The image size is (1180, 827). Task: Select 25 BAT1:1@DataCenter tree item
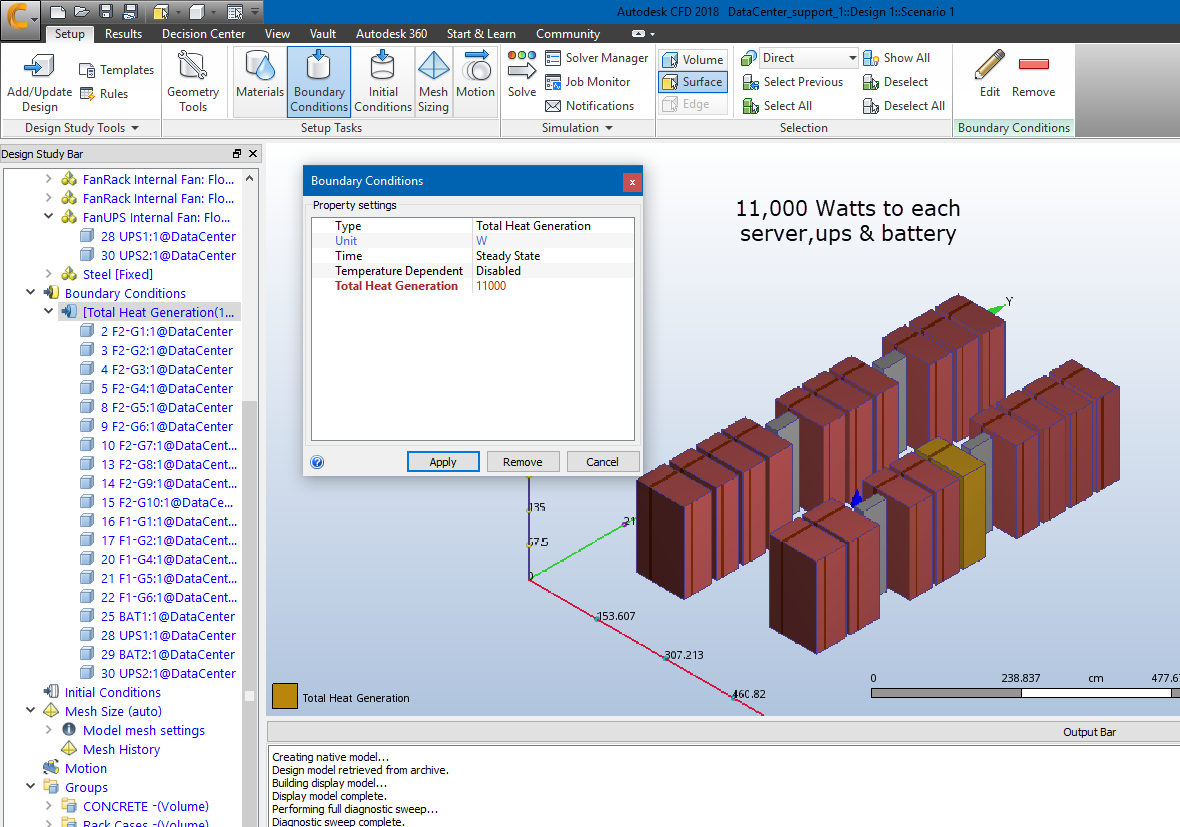(x=167, y=616)
